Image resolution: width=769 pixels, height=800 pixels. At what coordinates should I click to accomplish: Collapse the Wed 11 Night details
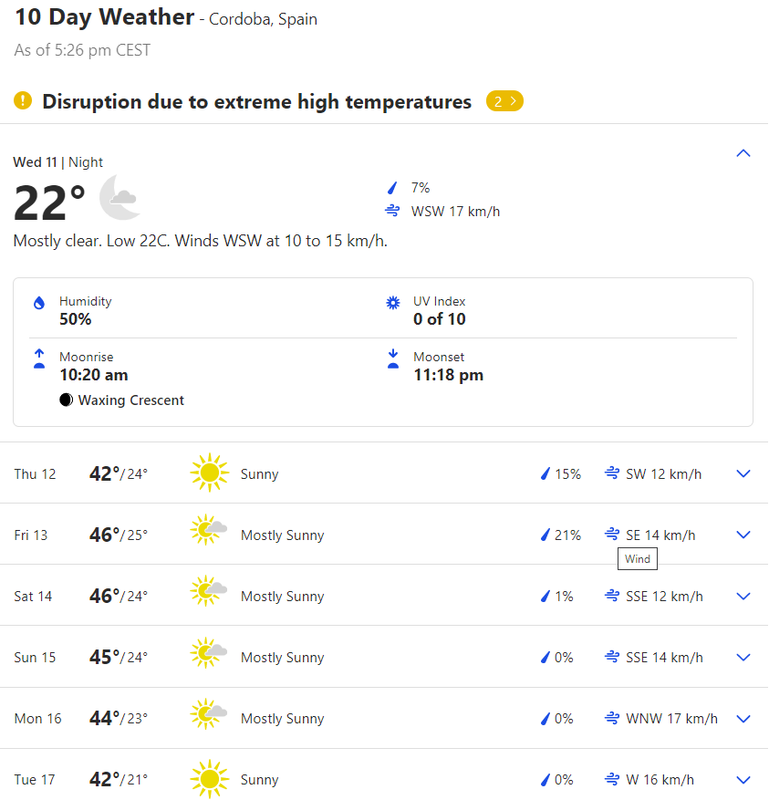click(743, 153)
